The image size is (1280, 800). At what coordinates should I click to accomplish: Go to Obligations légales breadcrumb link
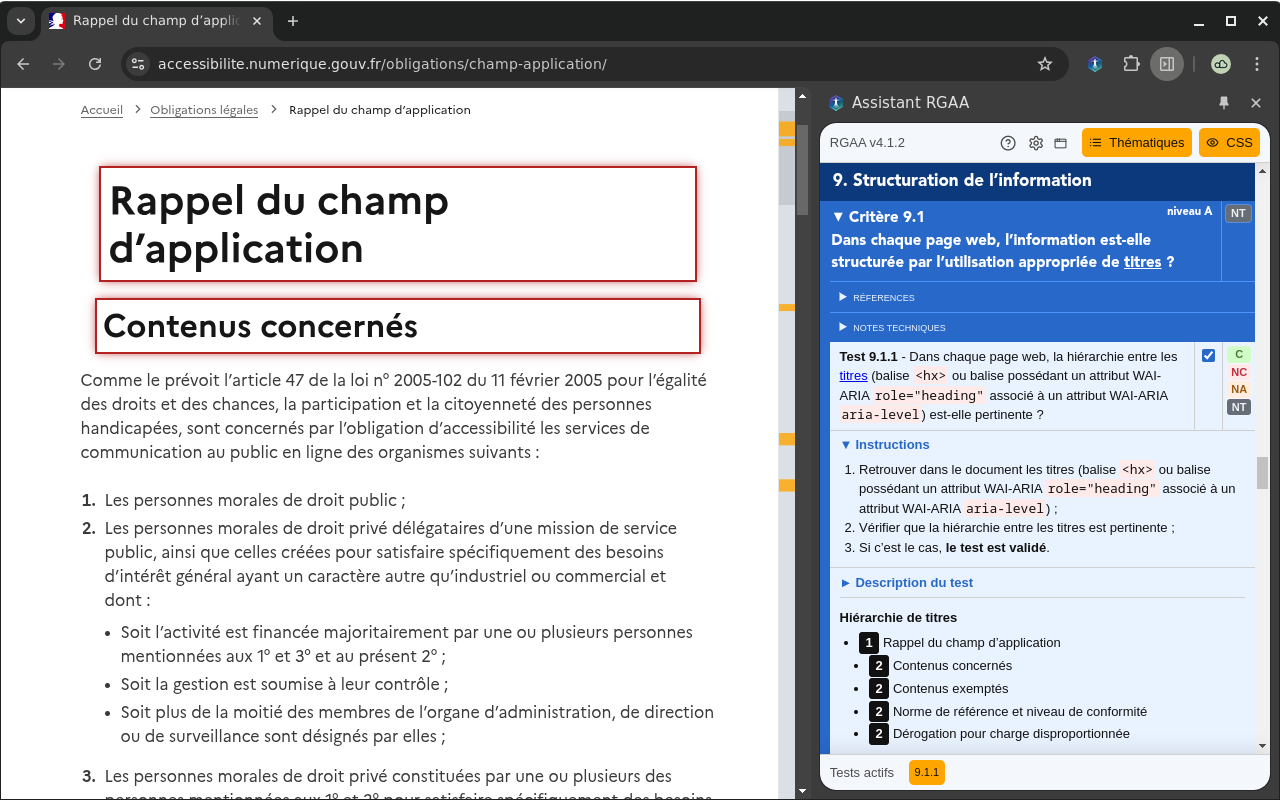[204, 110]
